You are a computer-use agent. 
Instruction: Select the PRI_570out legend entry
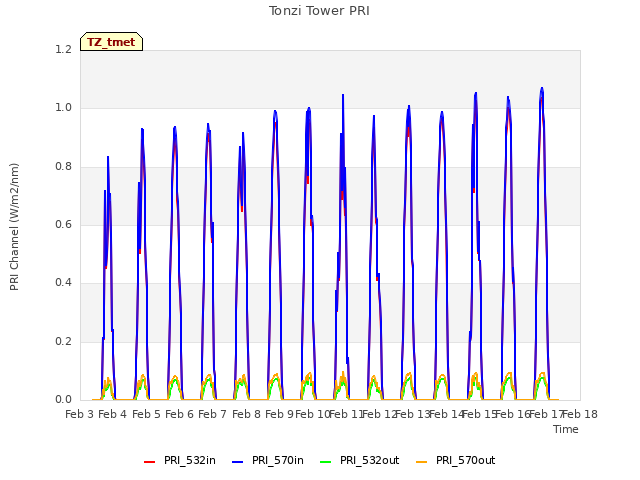[456, 461]
